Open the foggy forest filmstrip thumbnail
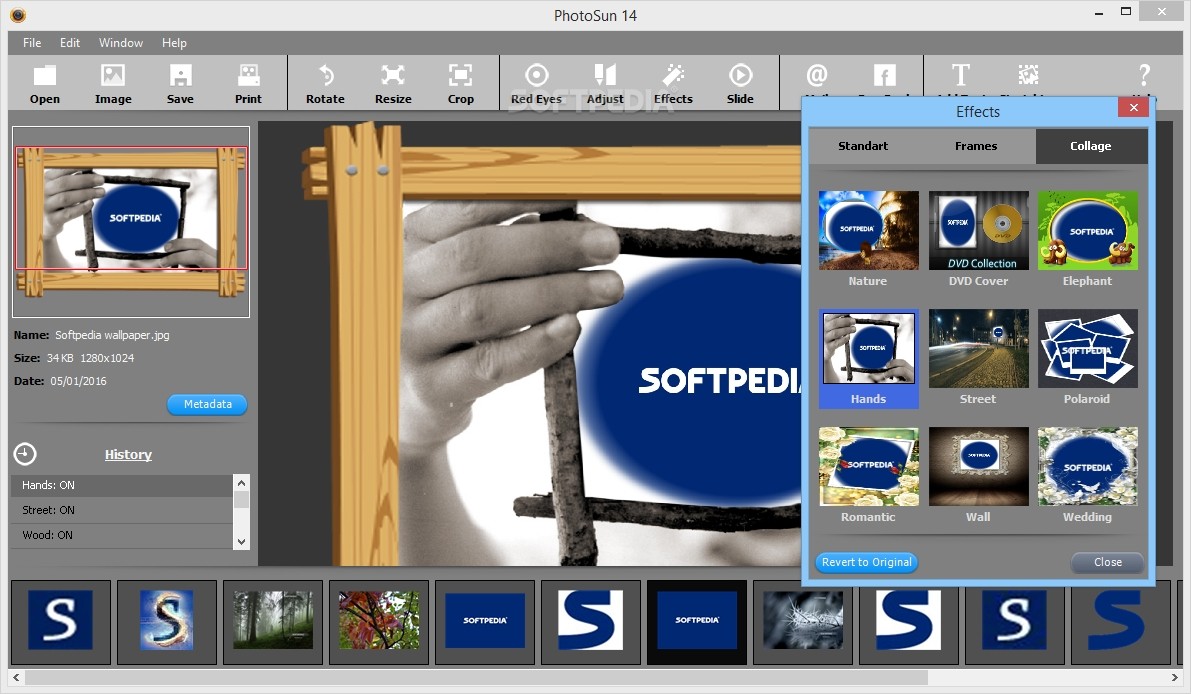This screenshot has height=694, width=1191. [x=273, y=622]
